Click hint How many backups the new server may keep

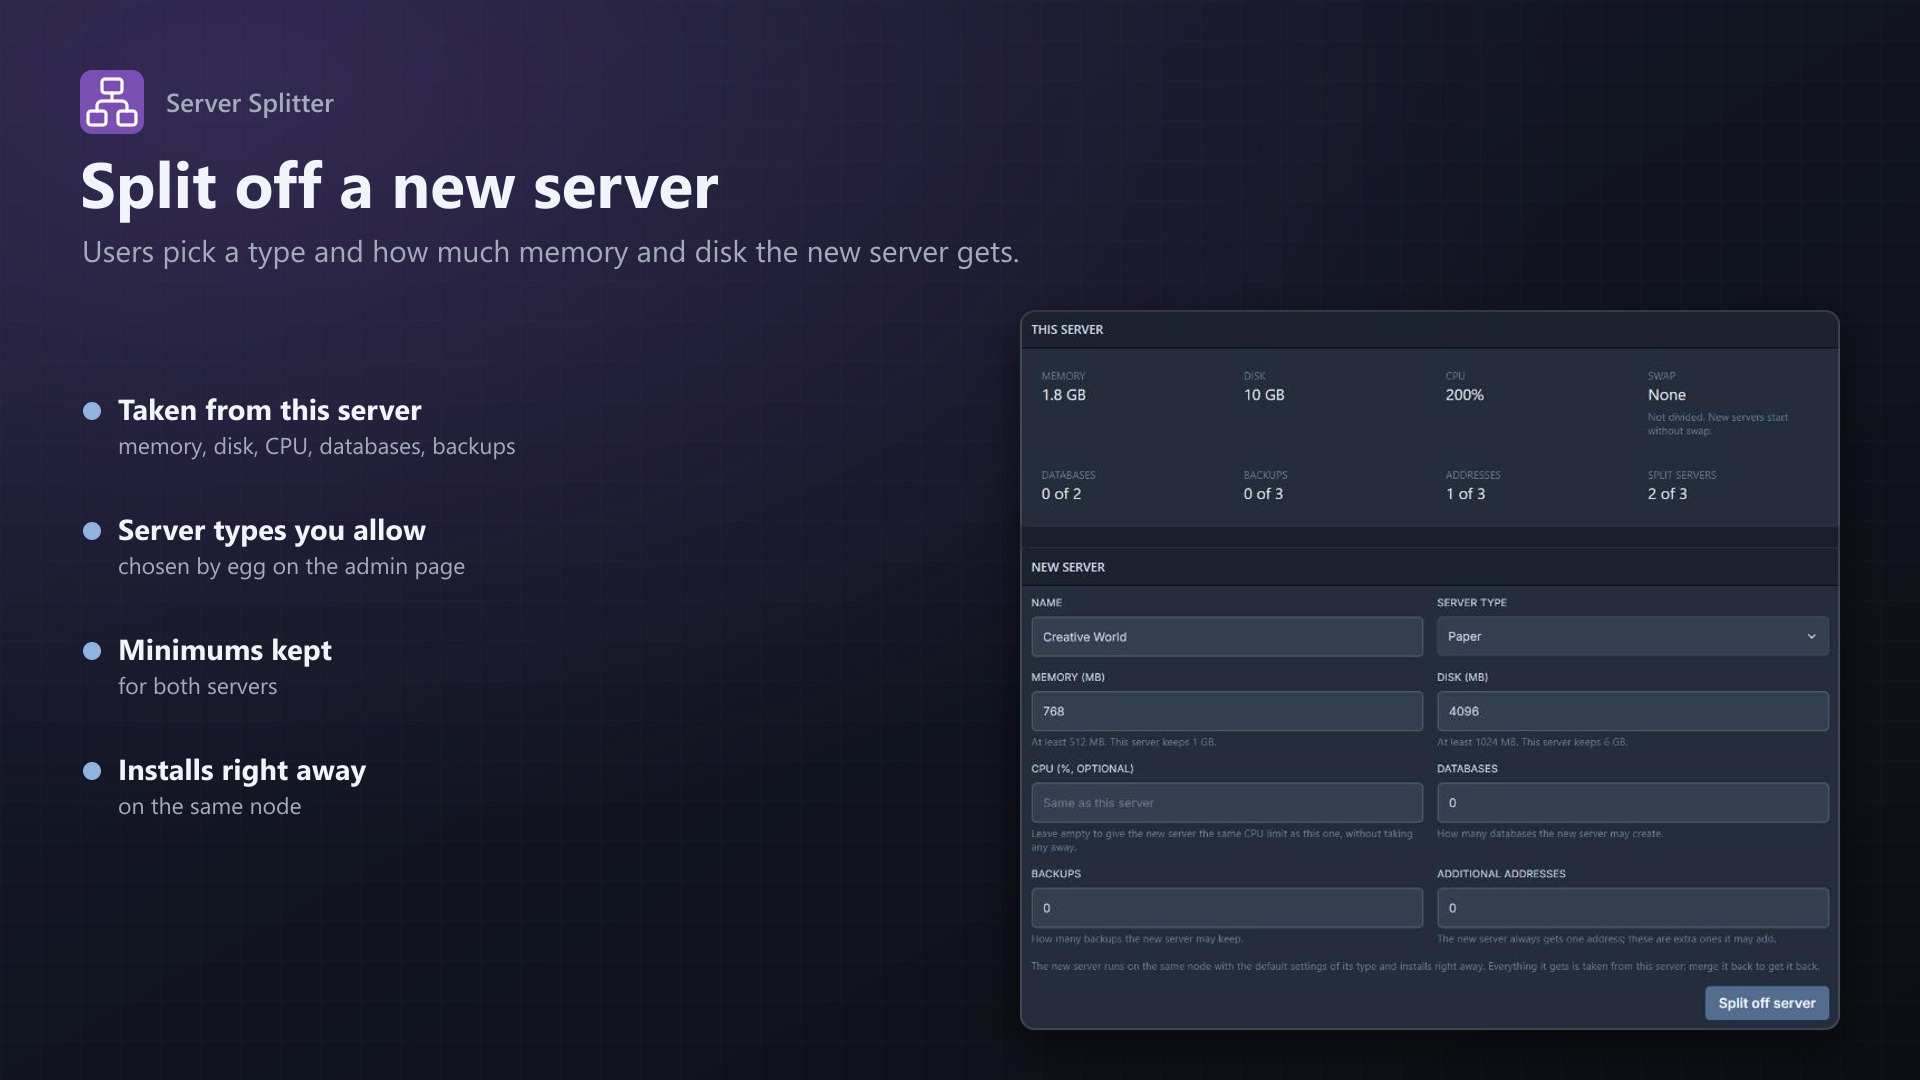tap(1137, 939)
